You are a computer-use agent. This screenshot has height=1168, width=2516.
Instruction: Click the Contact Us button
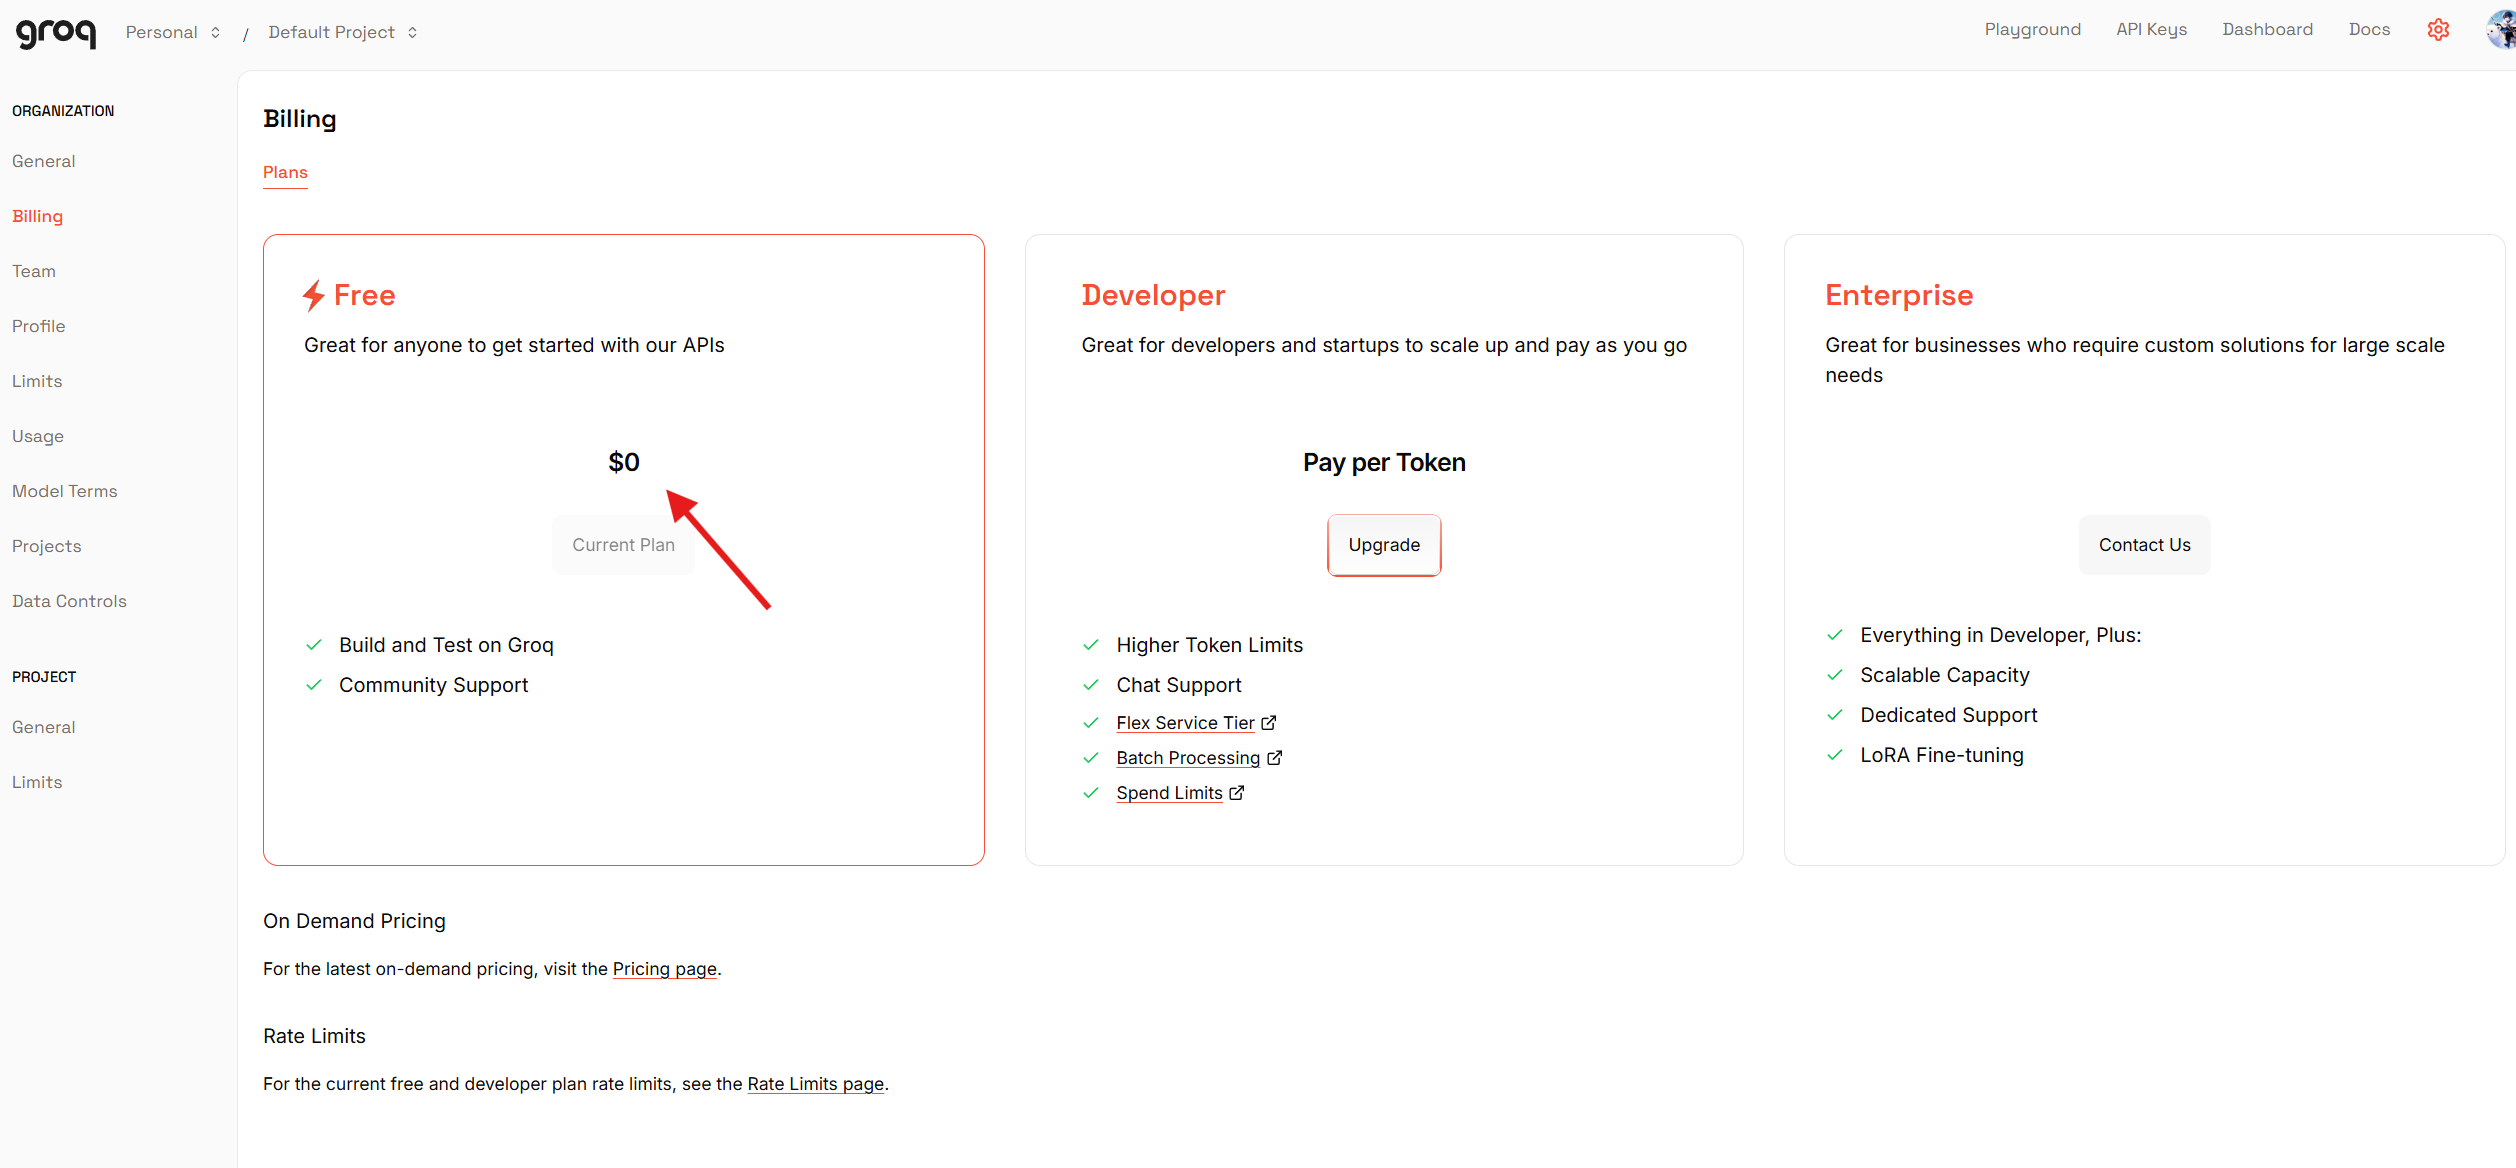(x=2144, y=545)
